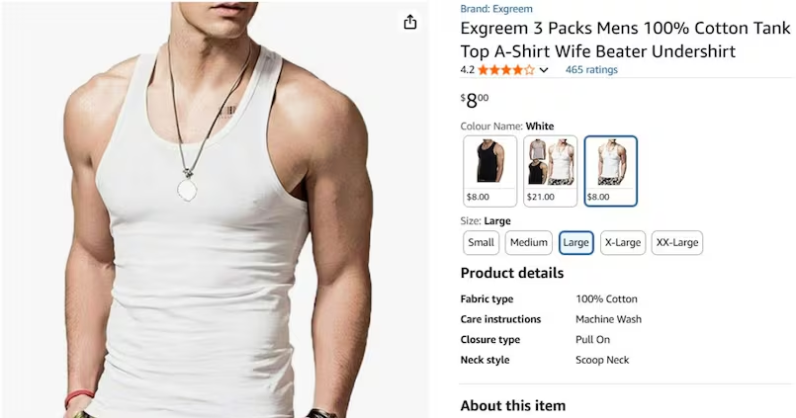Click the share icon above product image
Viewport: 796px width, 418px height.
click(x=410, y=22)
